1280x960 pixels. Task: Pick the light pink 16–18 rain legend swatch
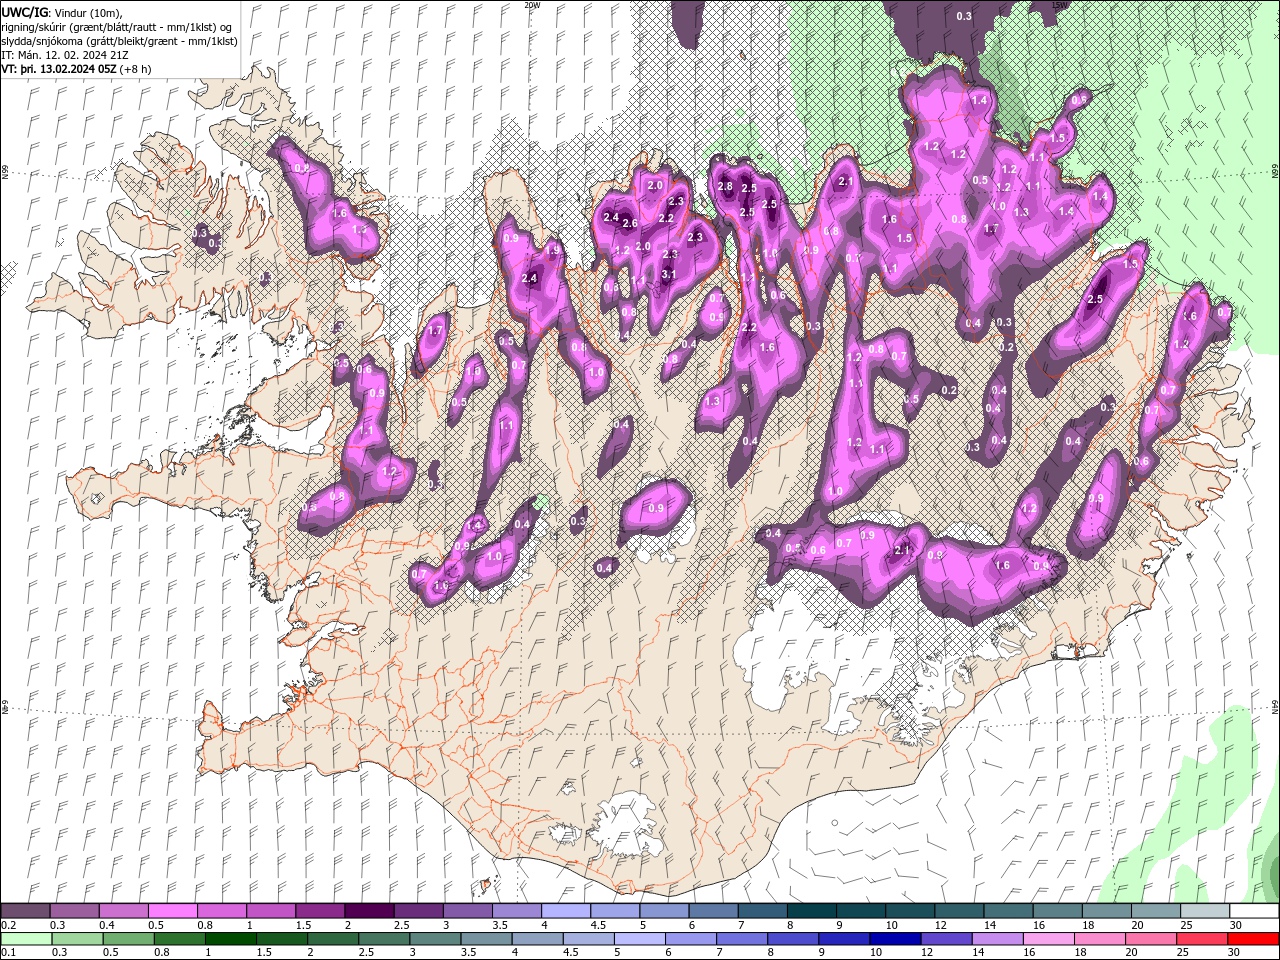point(1047,939)
